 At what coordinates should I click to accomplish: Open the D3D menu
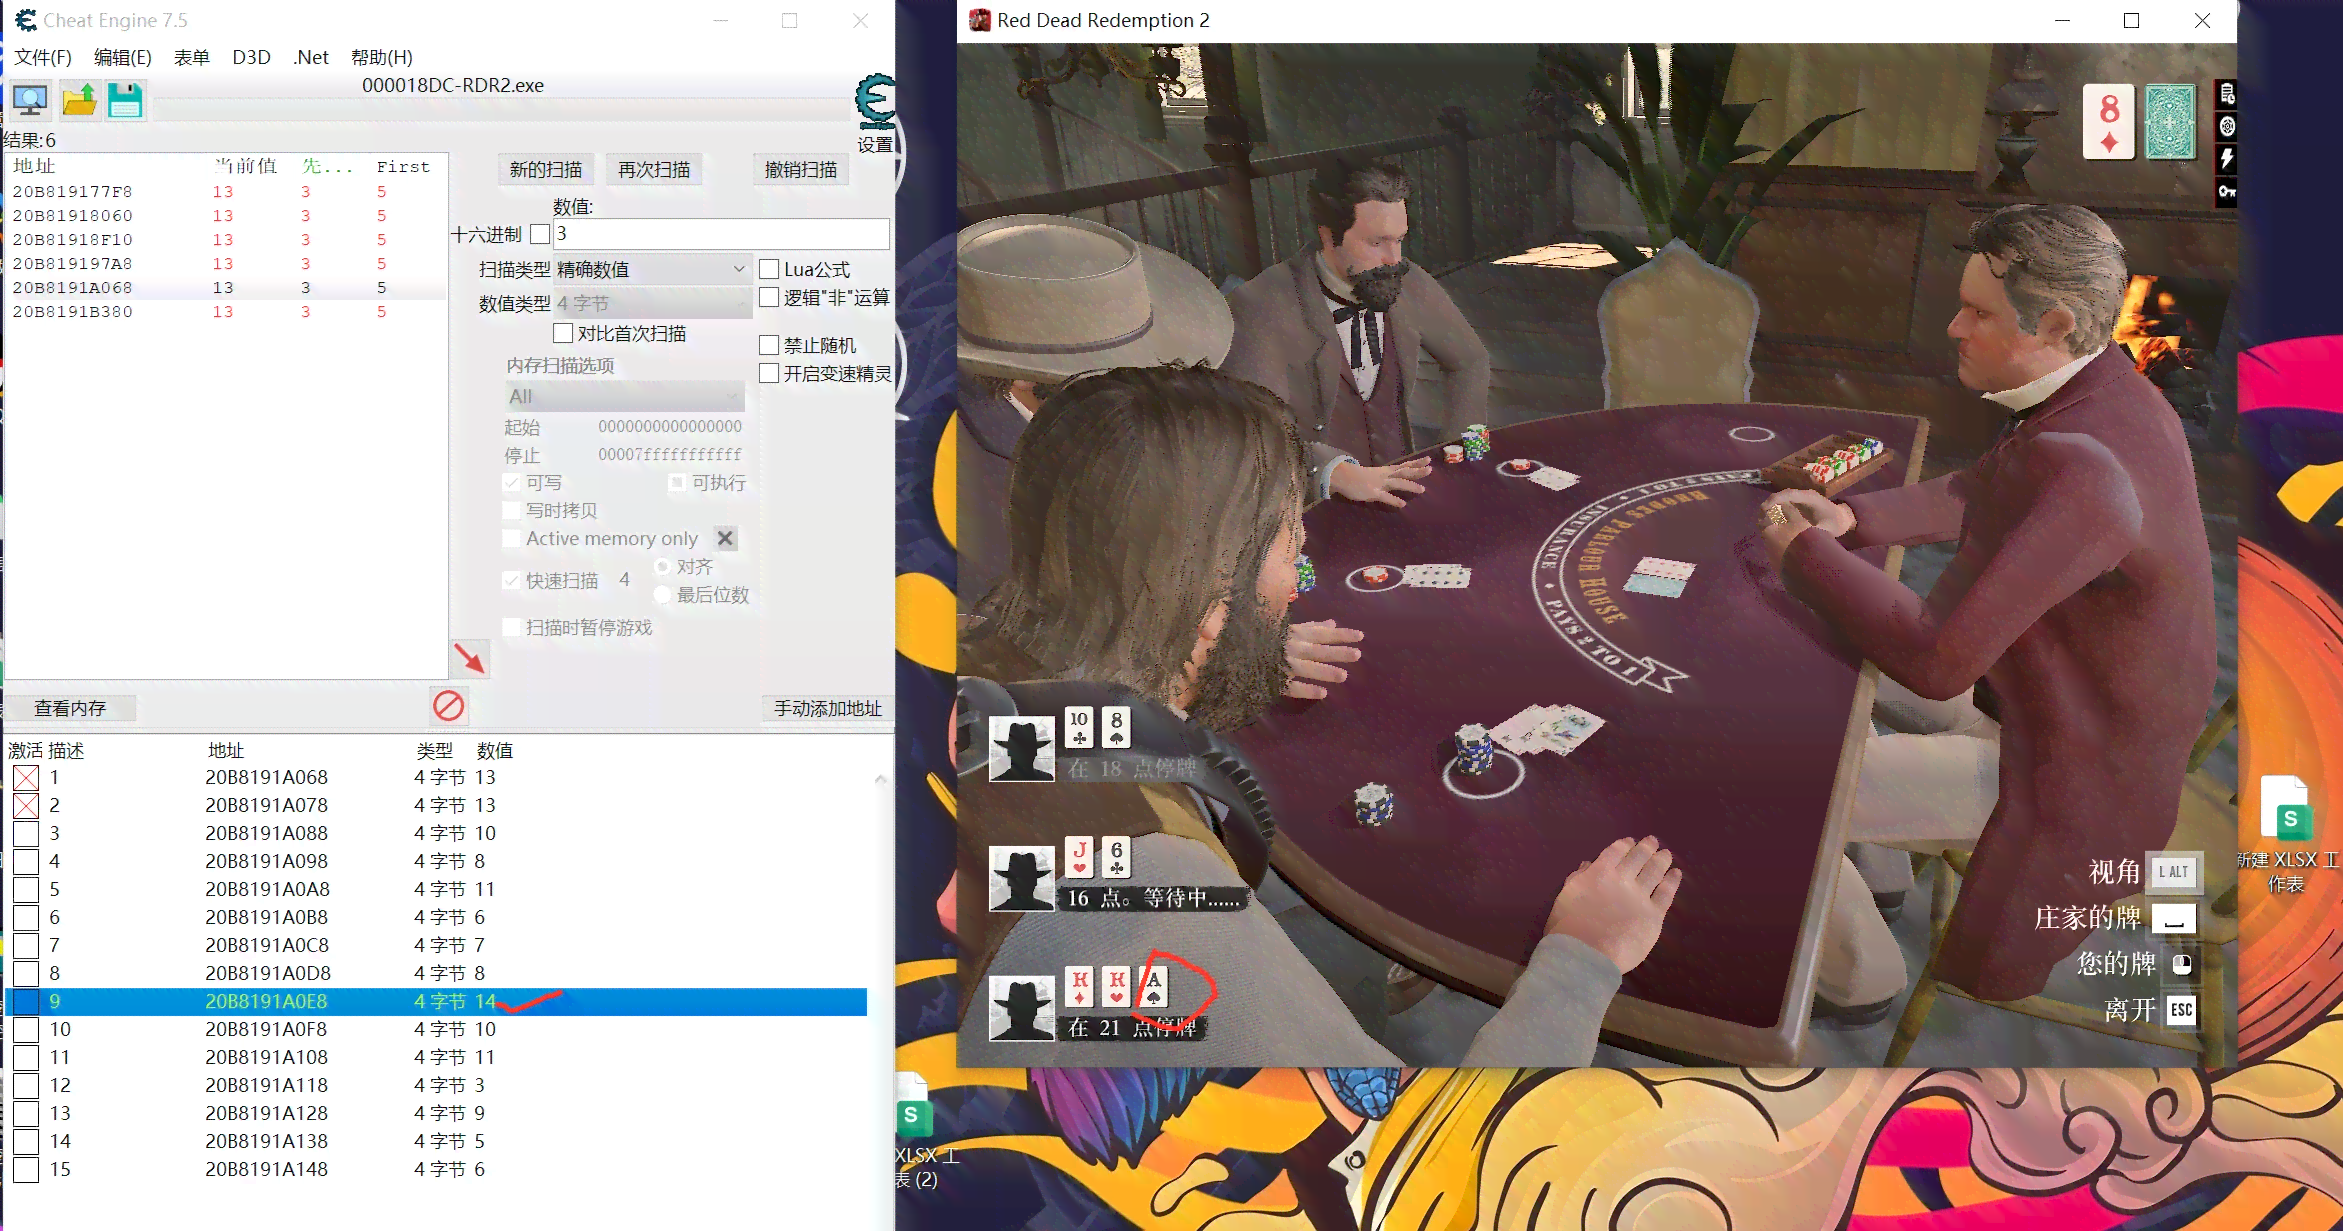(251, 57)
